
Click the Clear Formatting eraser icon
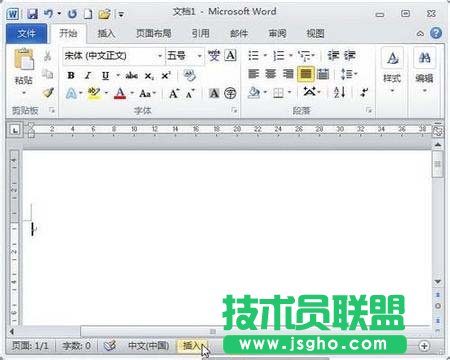[x=190, y=75]
